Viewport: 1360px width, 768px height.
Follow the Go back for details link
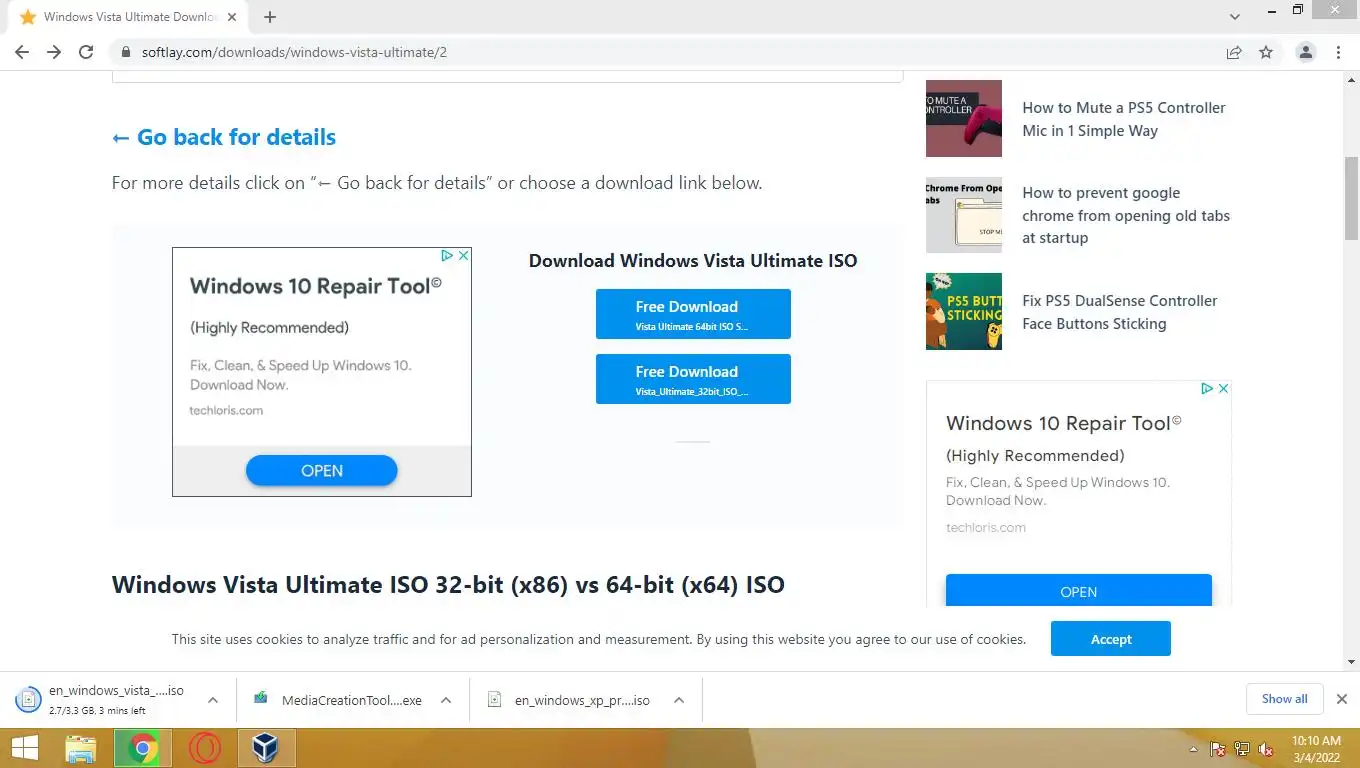pos(224,137)
